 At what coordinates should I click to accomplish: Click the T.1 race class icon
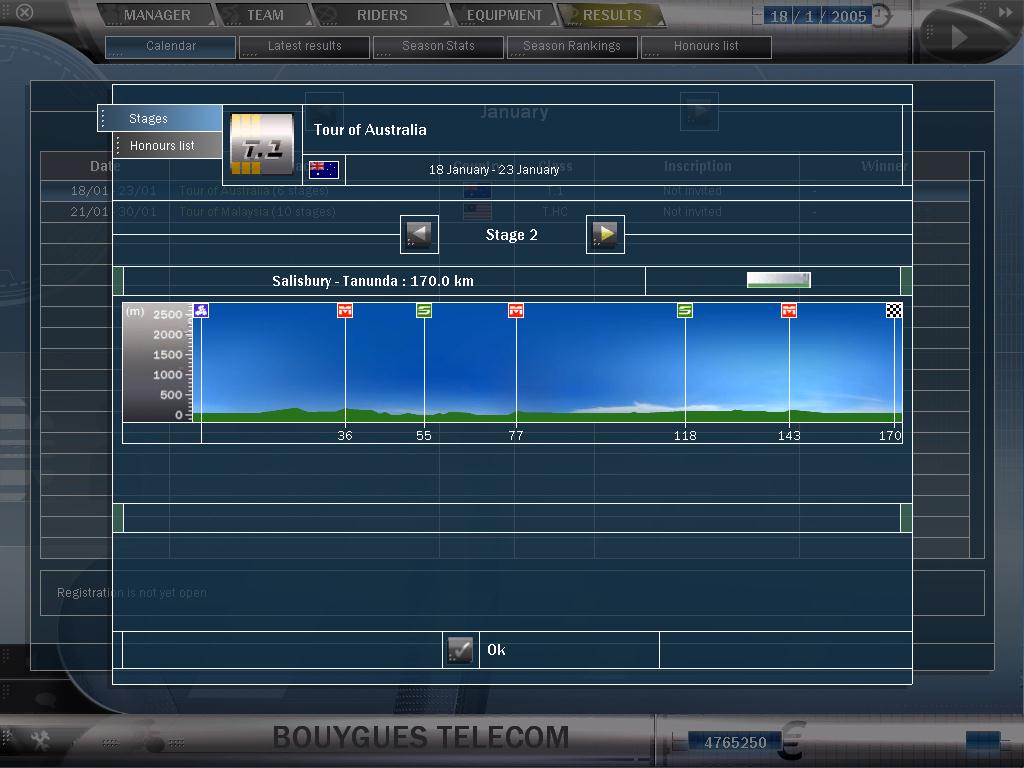(262, 144)
